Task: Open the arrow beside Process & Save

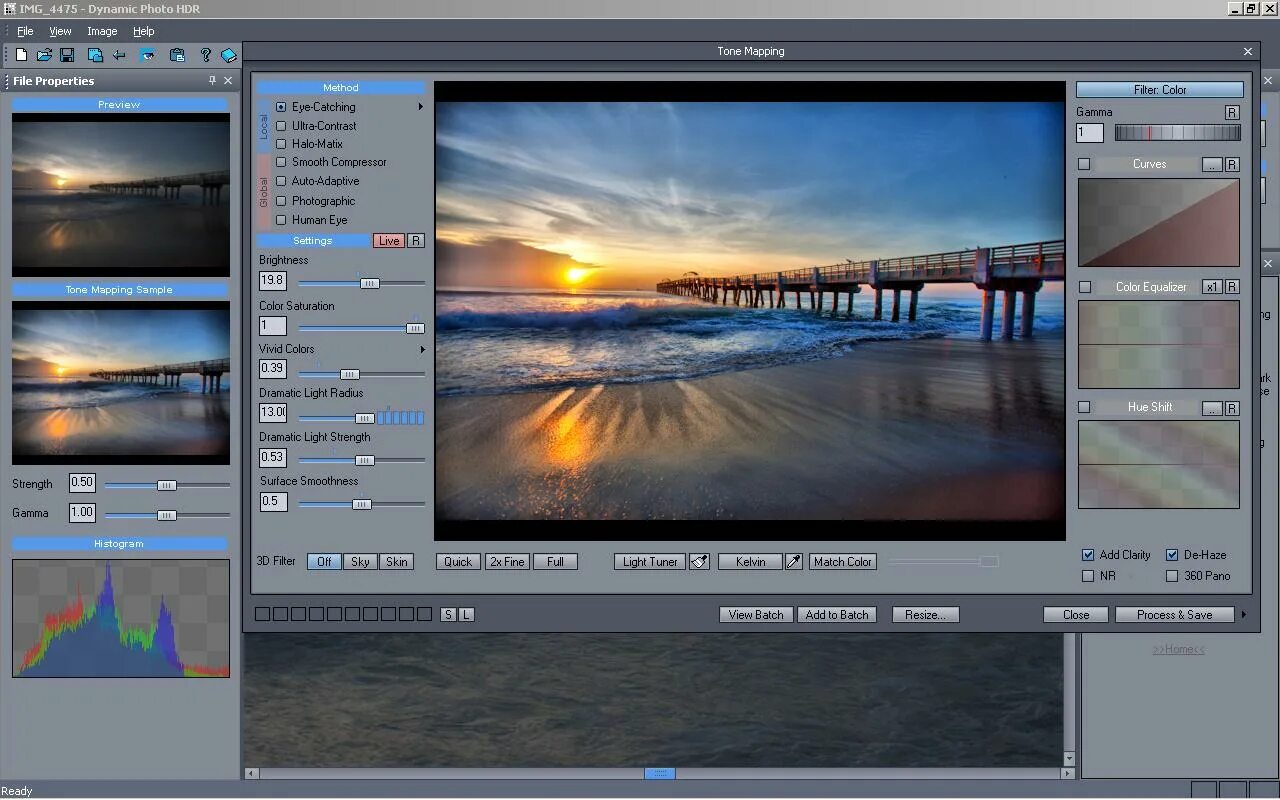Action: click(1244, 614)
